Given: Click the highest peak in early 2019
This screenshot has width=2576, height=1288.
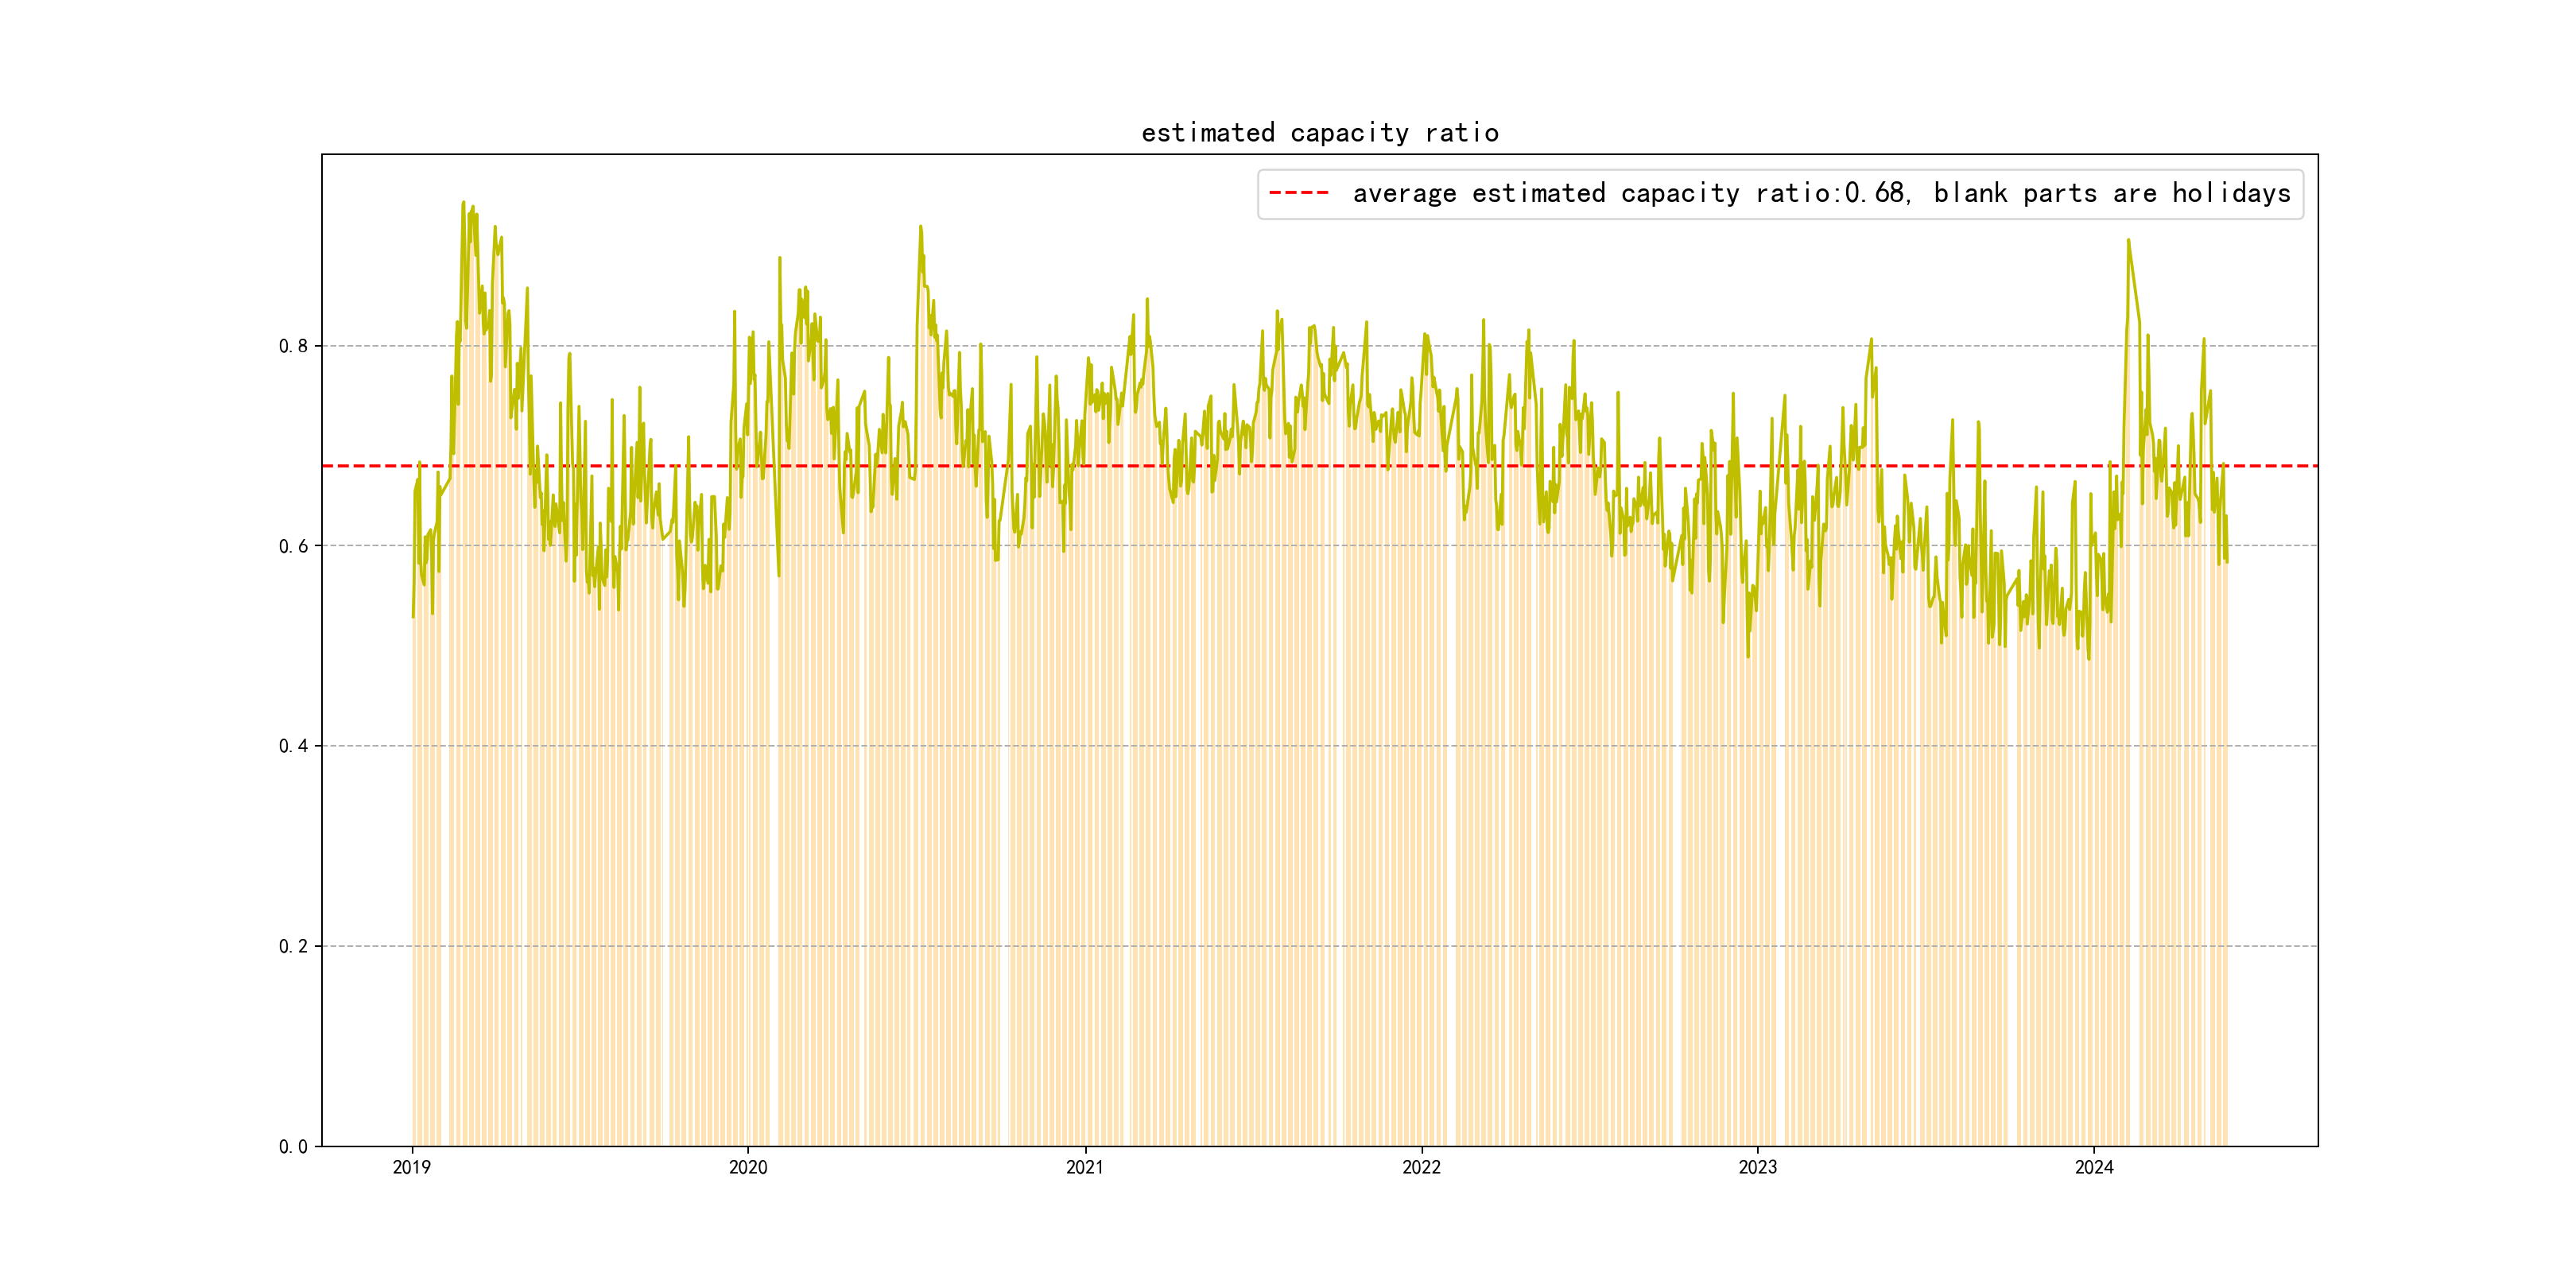Looking at the screenshot, I should click(x=463, y=203).
